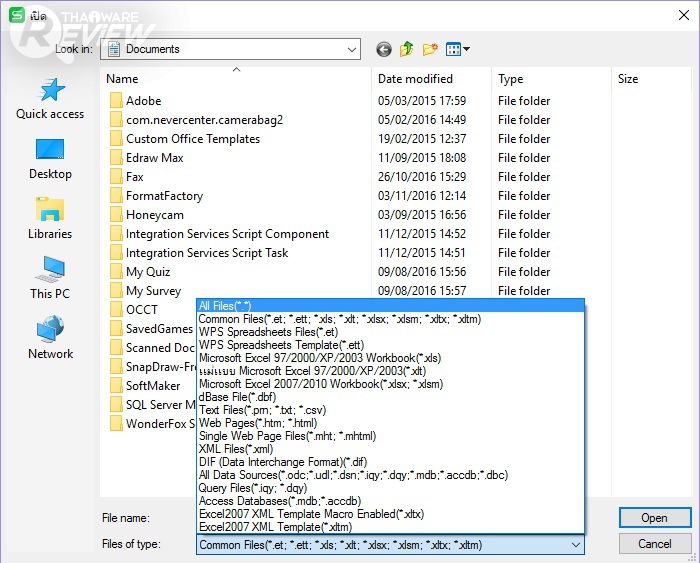Image resolution: width=700 pixels, height=563 pixels.
Task: Expand the Look in Documents dropdown
Action: (x=350, y=49)
